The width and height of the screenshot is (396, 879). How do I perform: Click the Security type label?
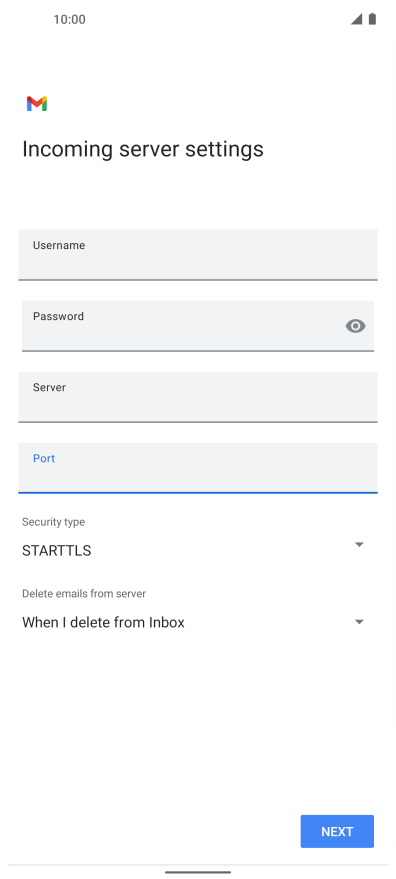[x=53, y=522]
